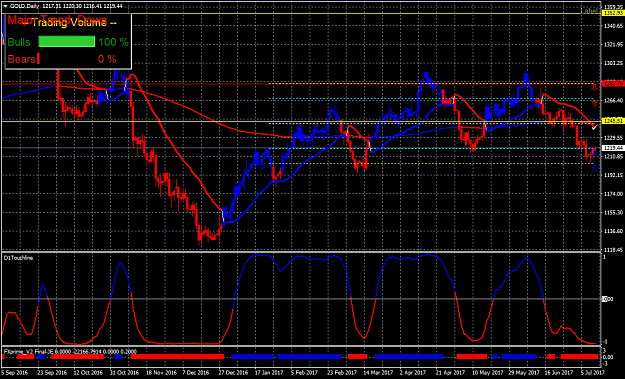Image resolution: width=625 pixels, height=379 pixels.
Task: Click the 1174.00 price scale value
Action: [613, 194]
